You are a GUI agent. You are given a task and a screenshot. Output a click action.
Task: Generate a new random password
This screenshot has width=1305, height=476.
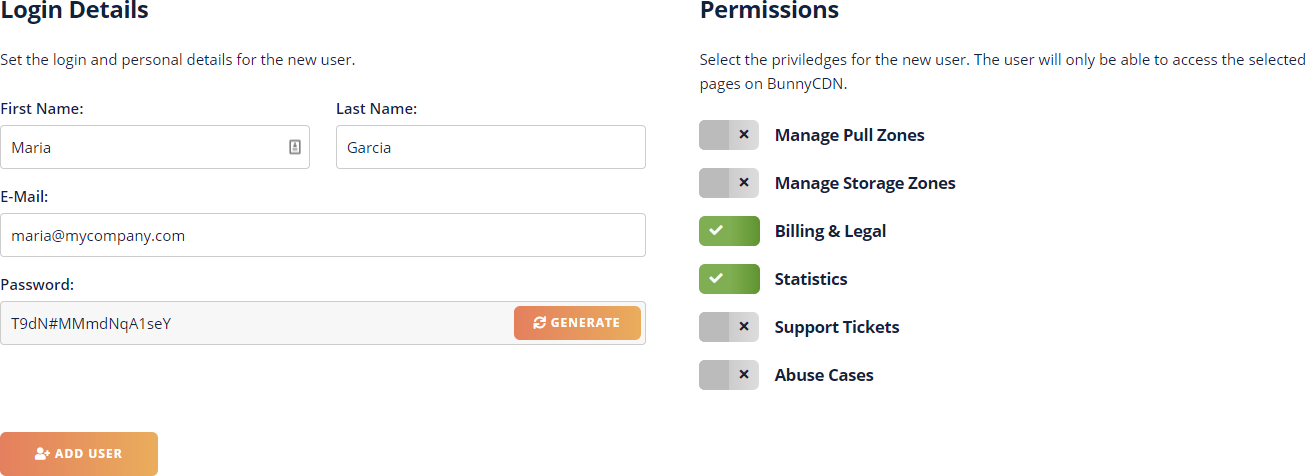click(x=577, y=323)
